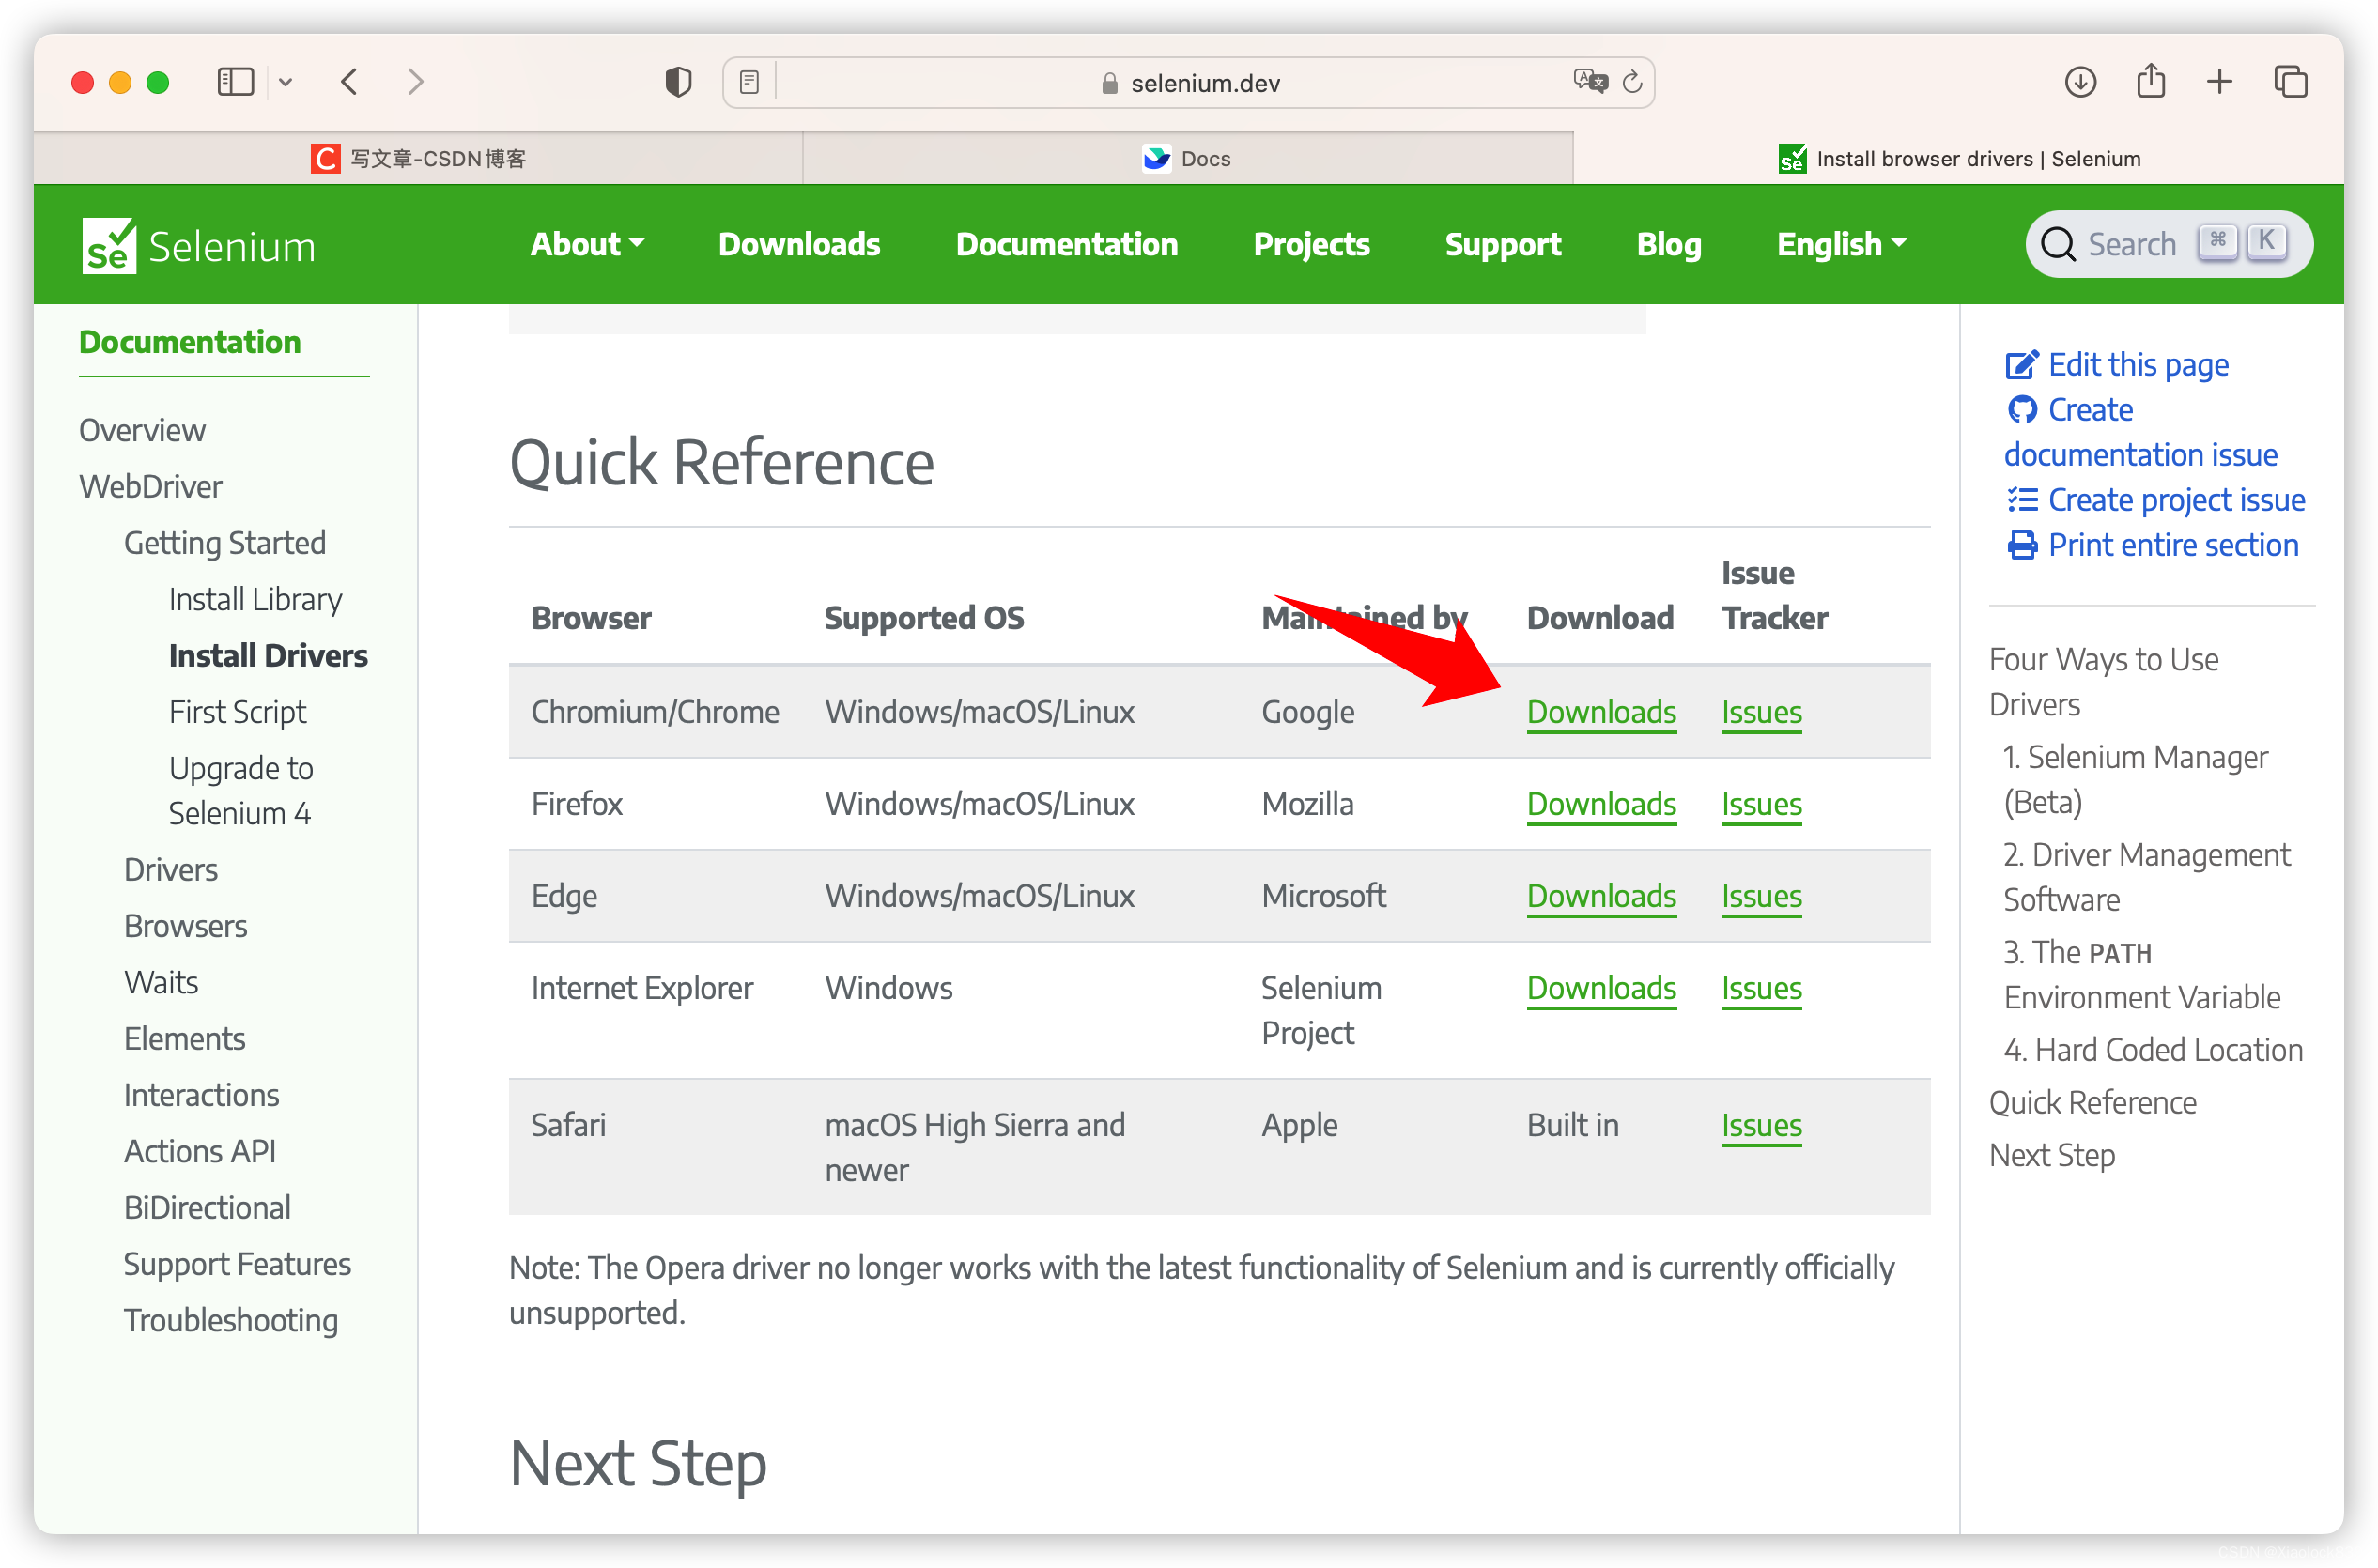Open Waits sidebar item
This screenshot has width=2378, height=1568.
pos(161,982)
